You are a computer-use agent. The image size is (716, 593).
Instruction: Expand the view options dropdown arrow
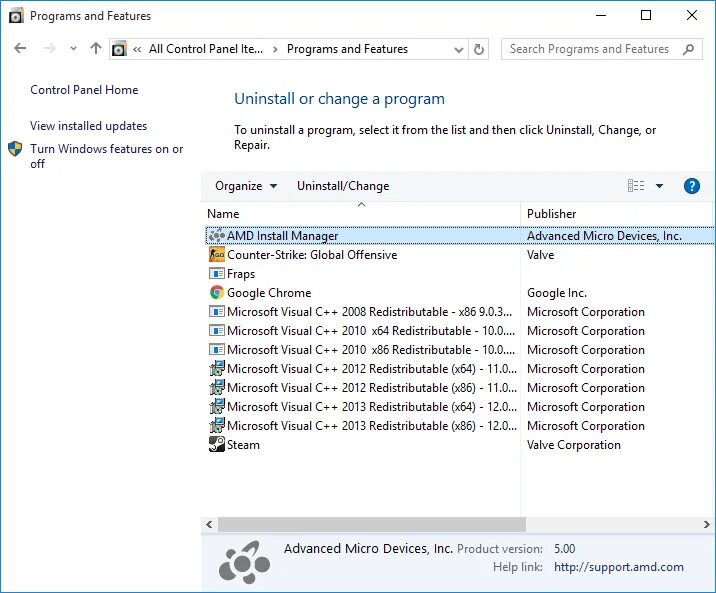click(x=659, y=186)
